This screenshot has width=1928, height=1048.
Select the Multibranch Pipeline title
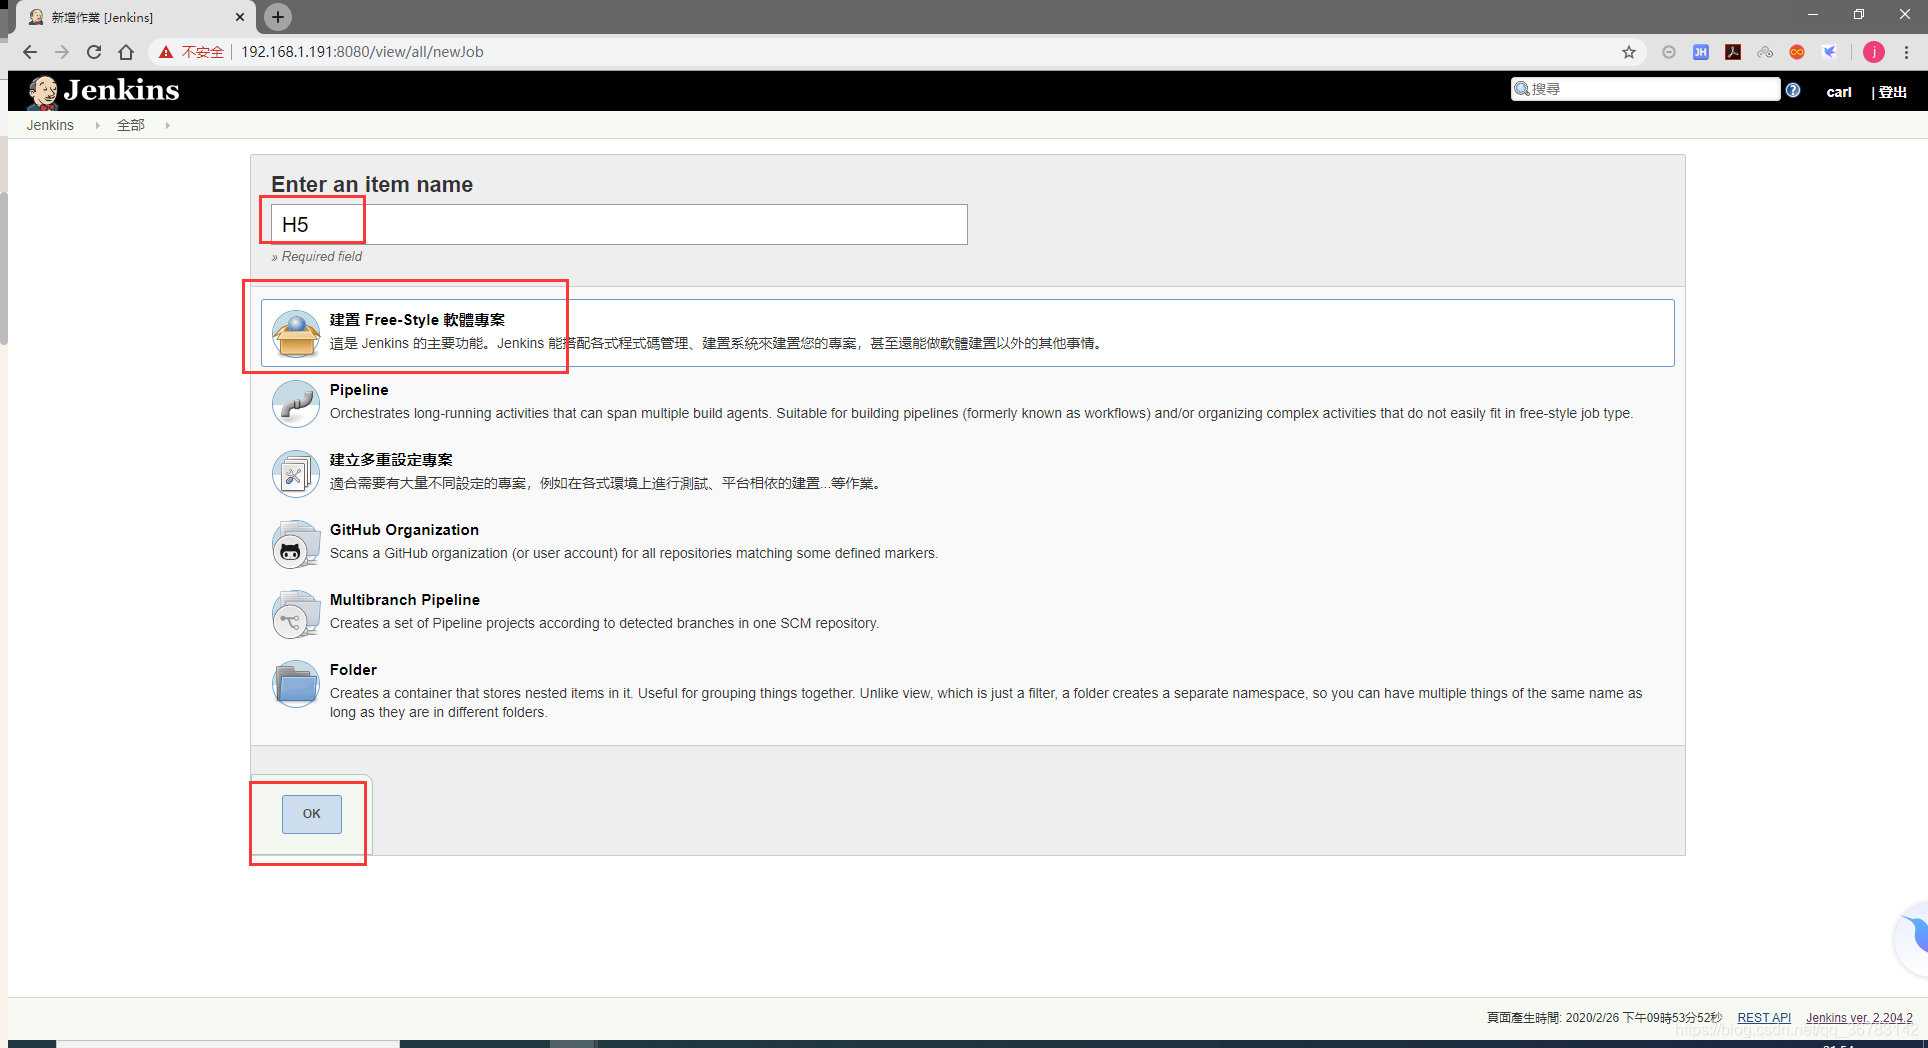[x=405, y=600]
